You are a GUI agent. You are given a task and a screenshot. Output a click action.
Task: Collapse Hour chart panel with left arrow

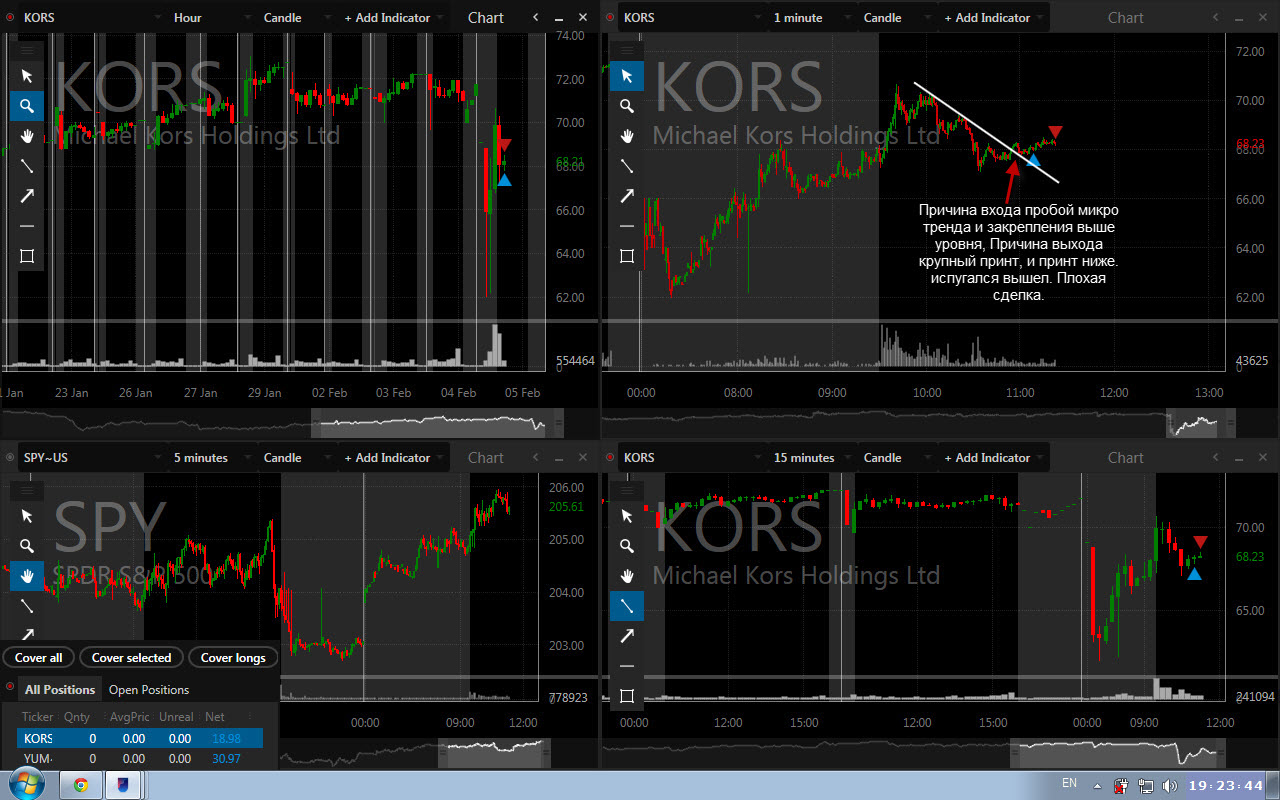click(535, 18)
